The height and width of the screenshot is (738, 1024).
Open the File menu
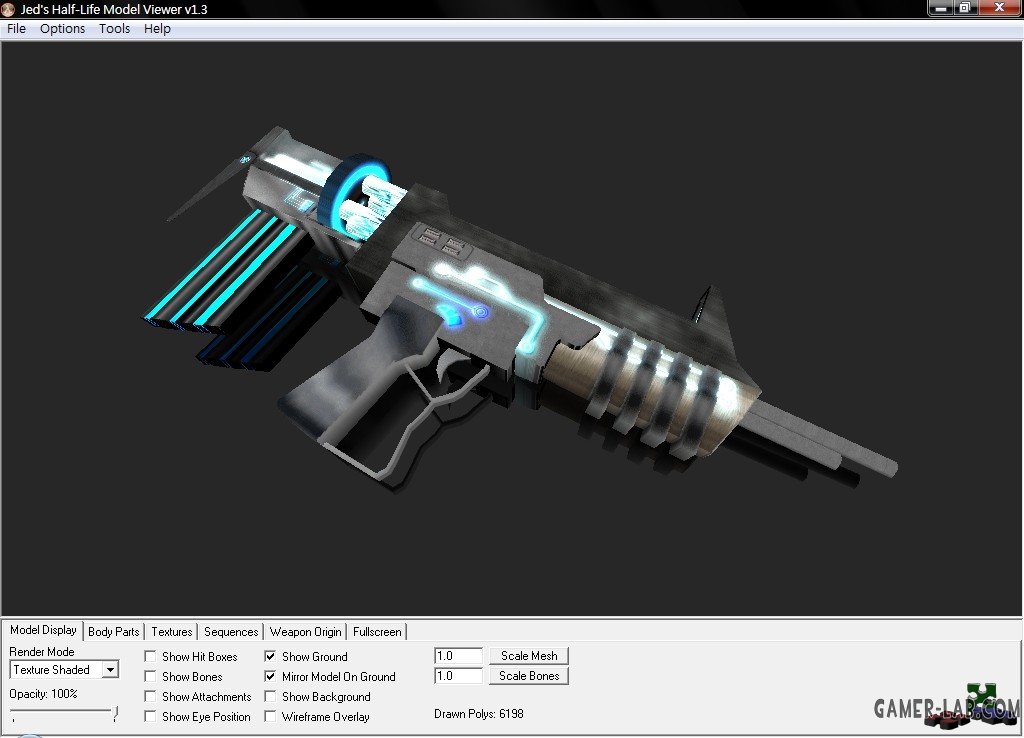coord(16,29)
